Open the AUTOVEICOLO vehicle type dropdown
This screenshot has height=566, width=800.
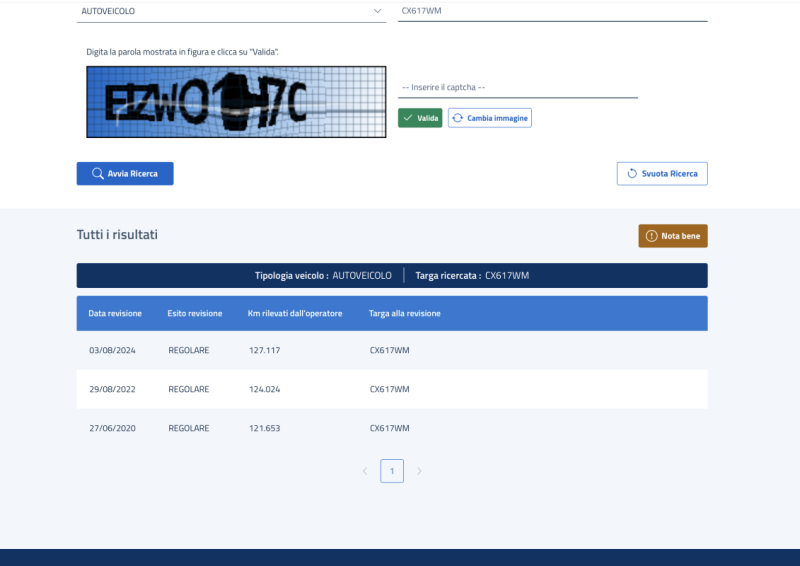231,11
